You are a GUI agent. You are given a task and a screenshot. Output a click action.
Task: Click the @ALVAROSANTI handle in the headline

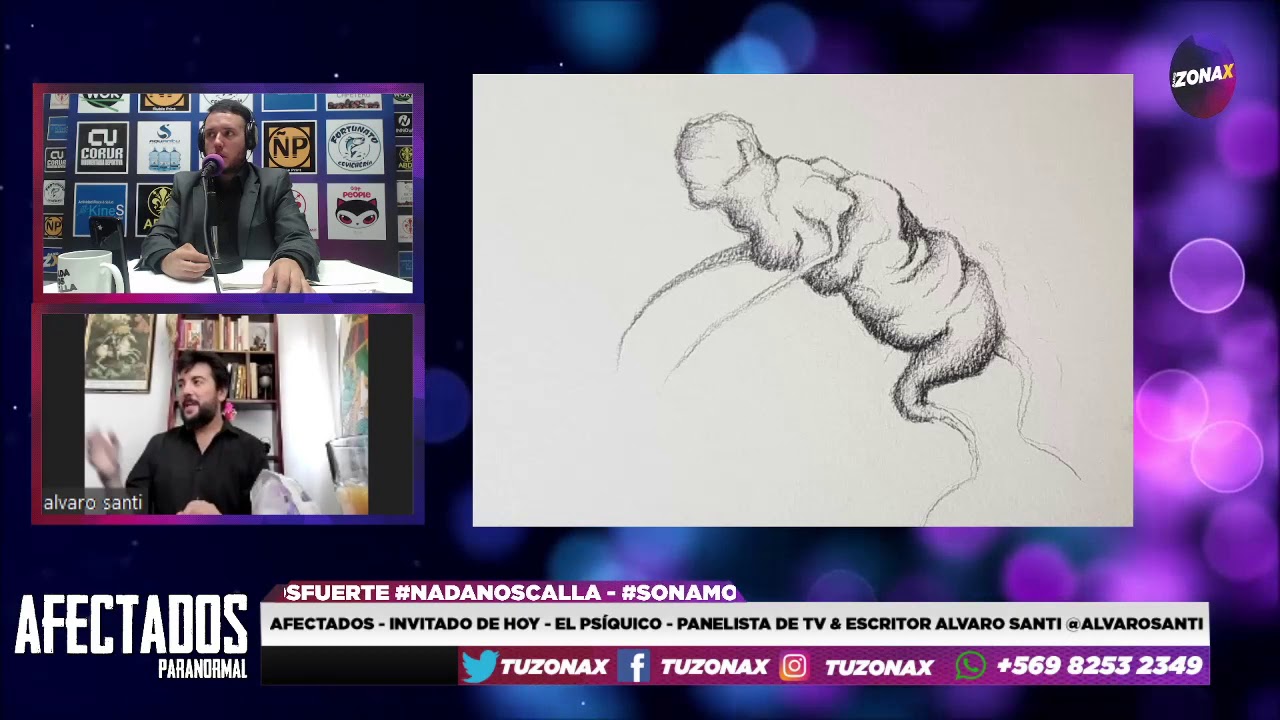(1134, 624)
